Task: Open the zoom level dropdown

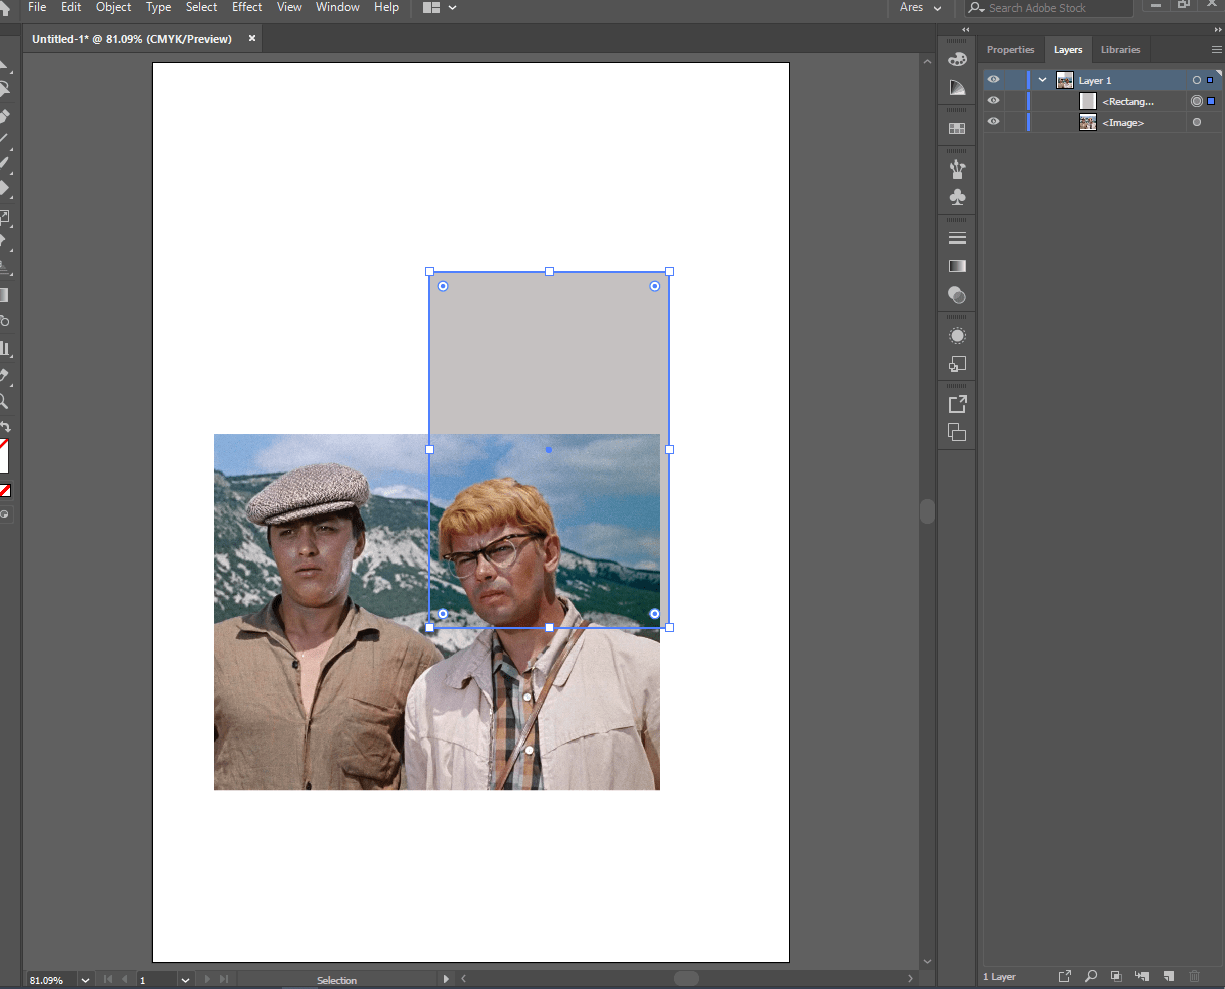Action: (84, 979)
